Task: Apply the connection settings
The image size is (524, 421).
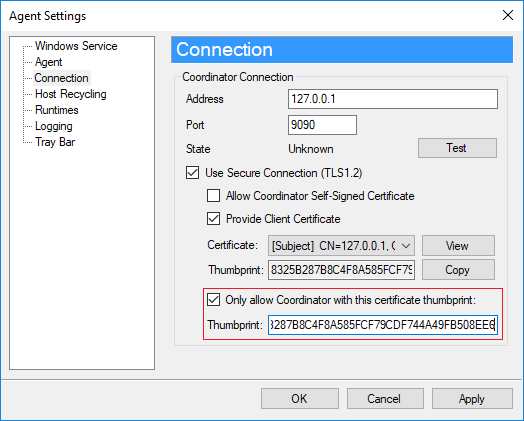Action: 472,398
